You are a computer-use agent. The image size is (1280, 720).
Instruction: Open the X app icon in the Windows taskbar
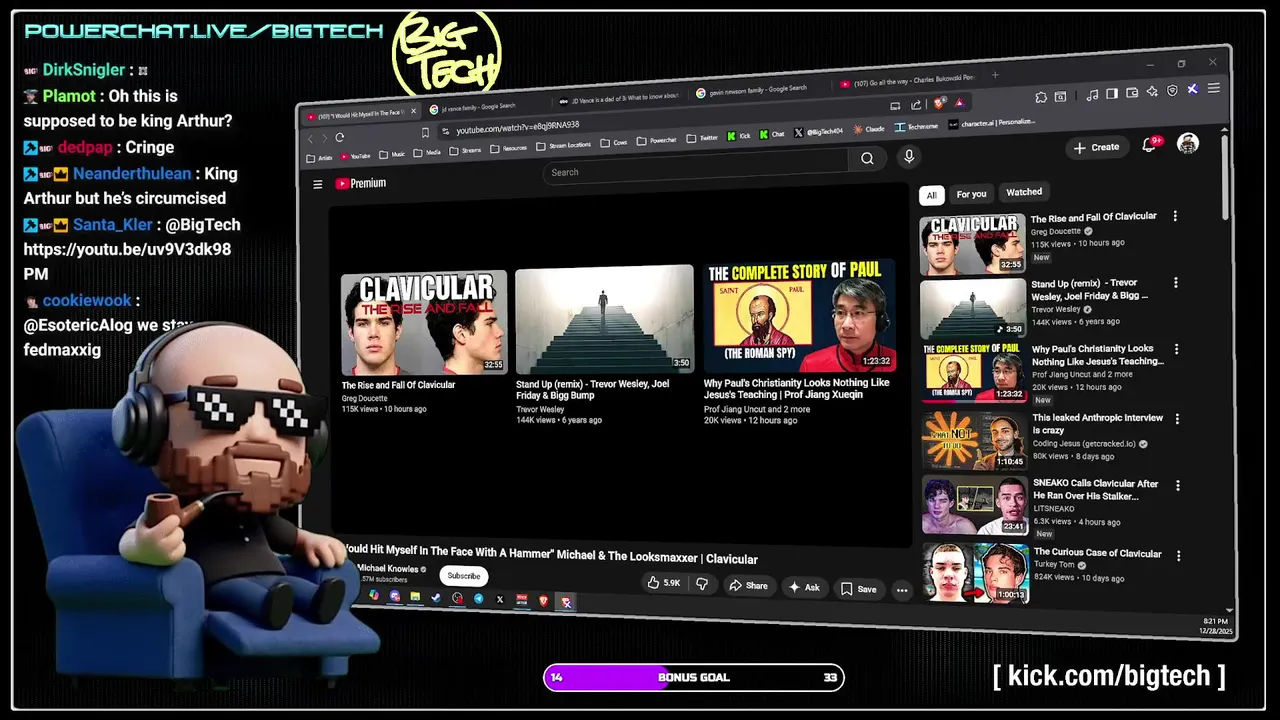[500, 599]
